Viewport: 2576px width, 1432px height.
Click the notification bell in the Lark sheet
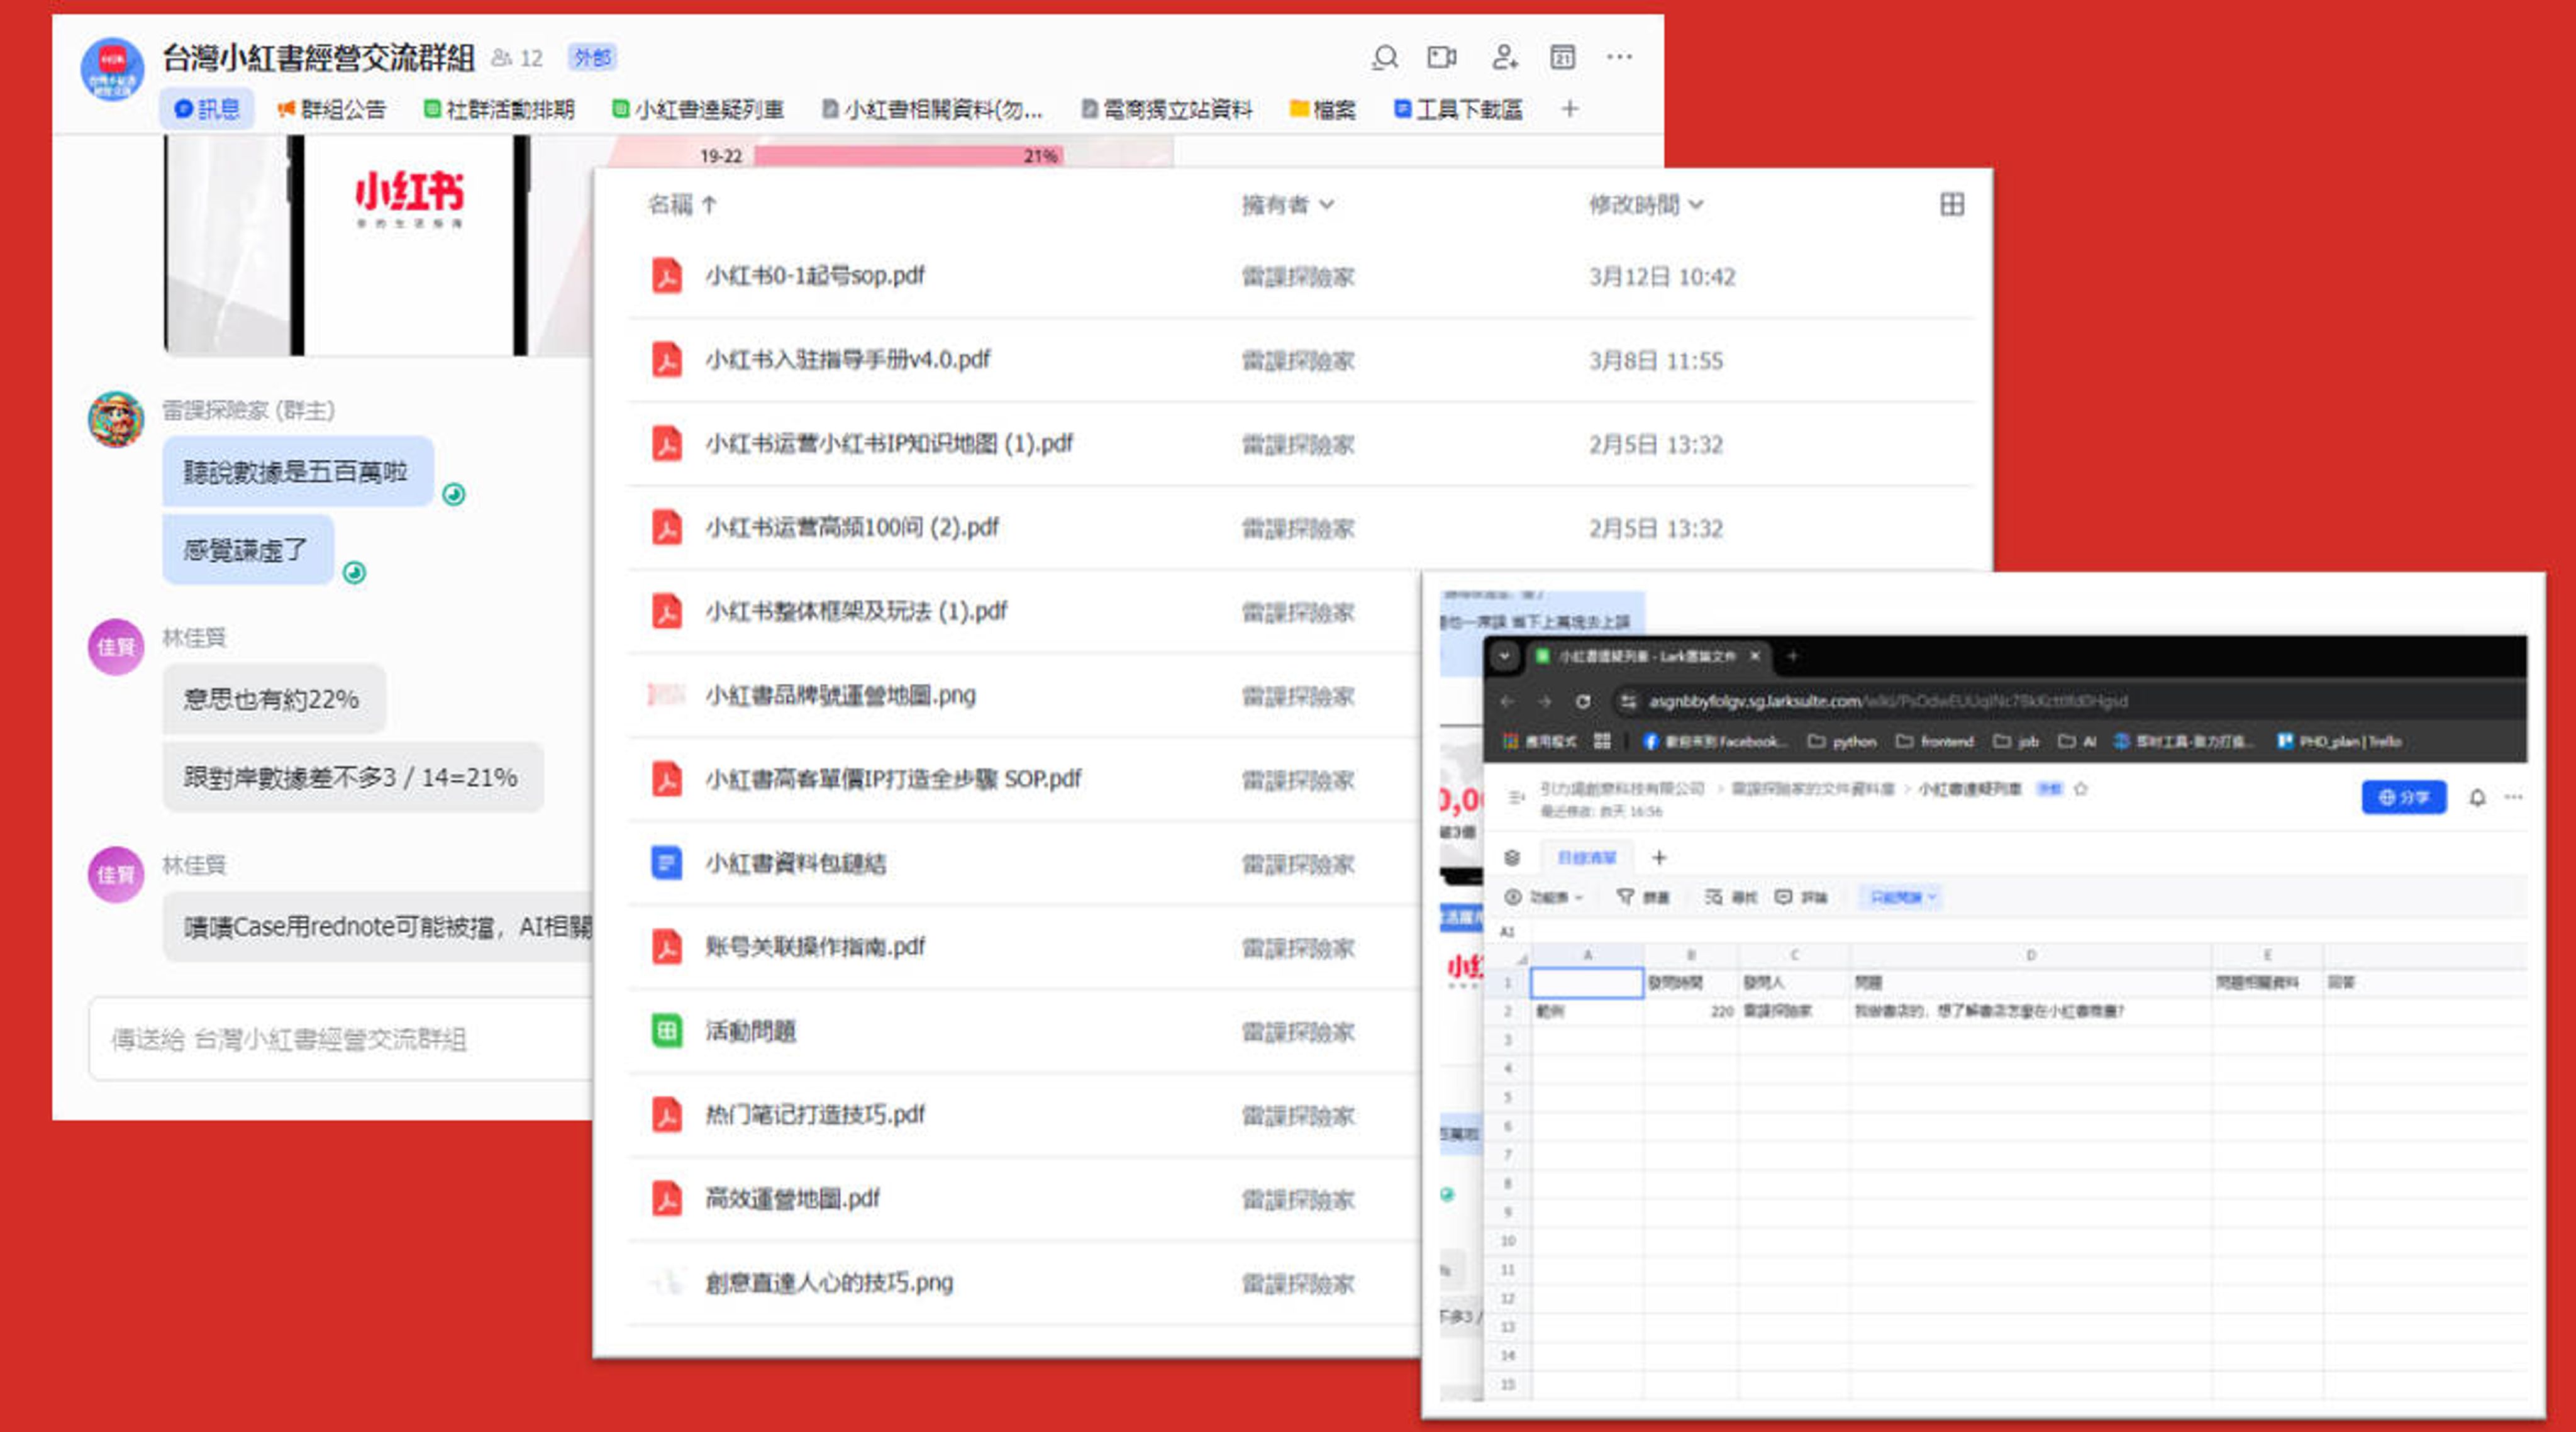point(2477,798)
